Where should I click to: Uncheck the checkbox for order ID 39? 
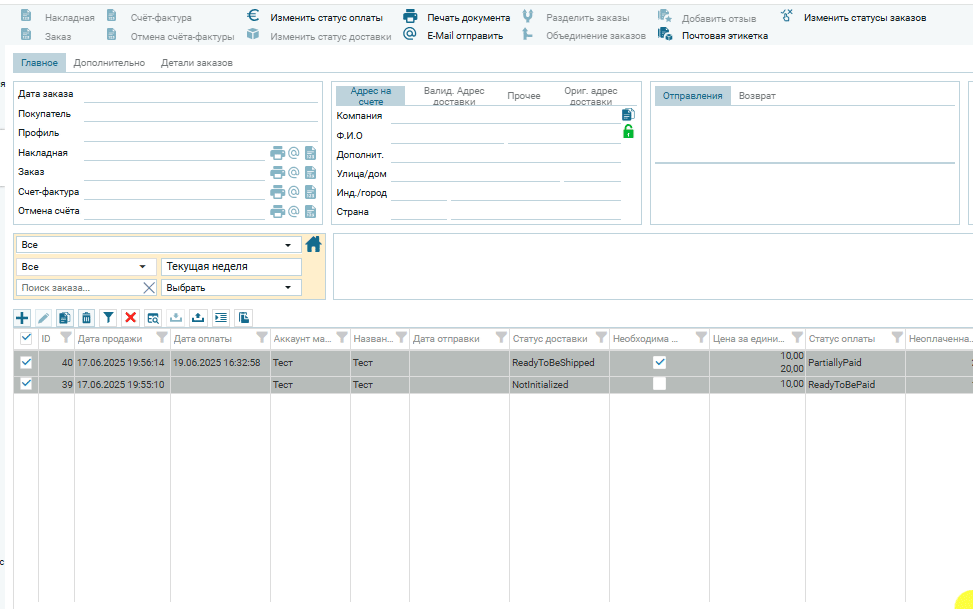pyautogui.click(x=26, y=383)
